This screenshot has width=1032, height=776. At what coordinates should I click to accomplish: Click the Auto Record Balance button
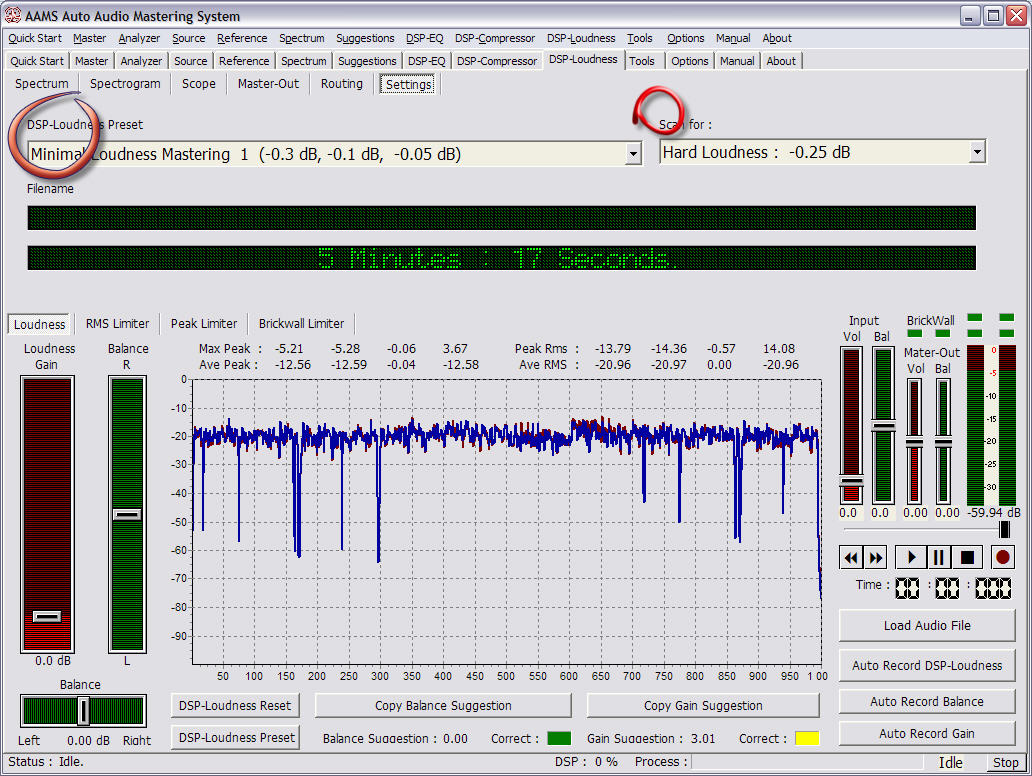click(927, 702)
